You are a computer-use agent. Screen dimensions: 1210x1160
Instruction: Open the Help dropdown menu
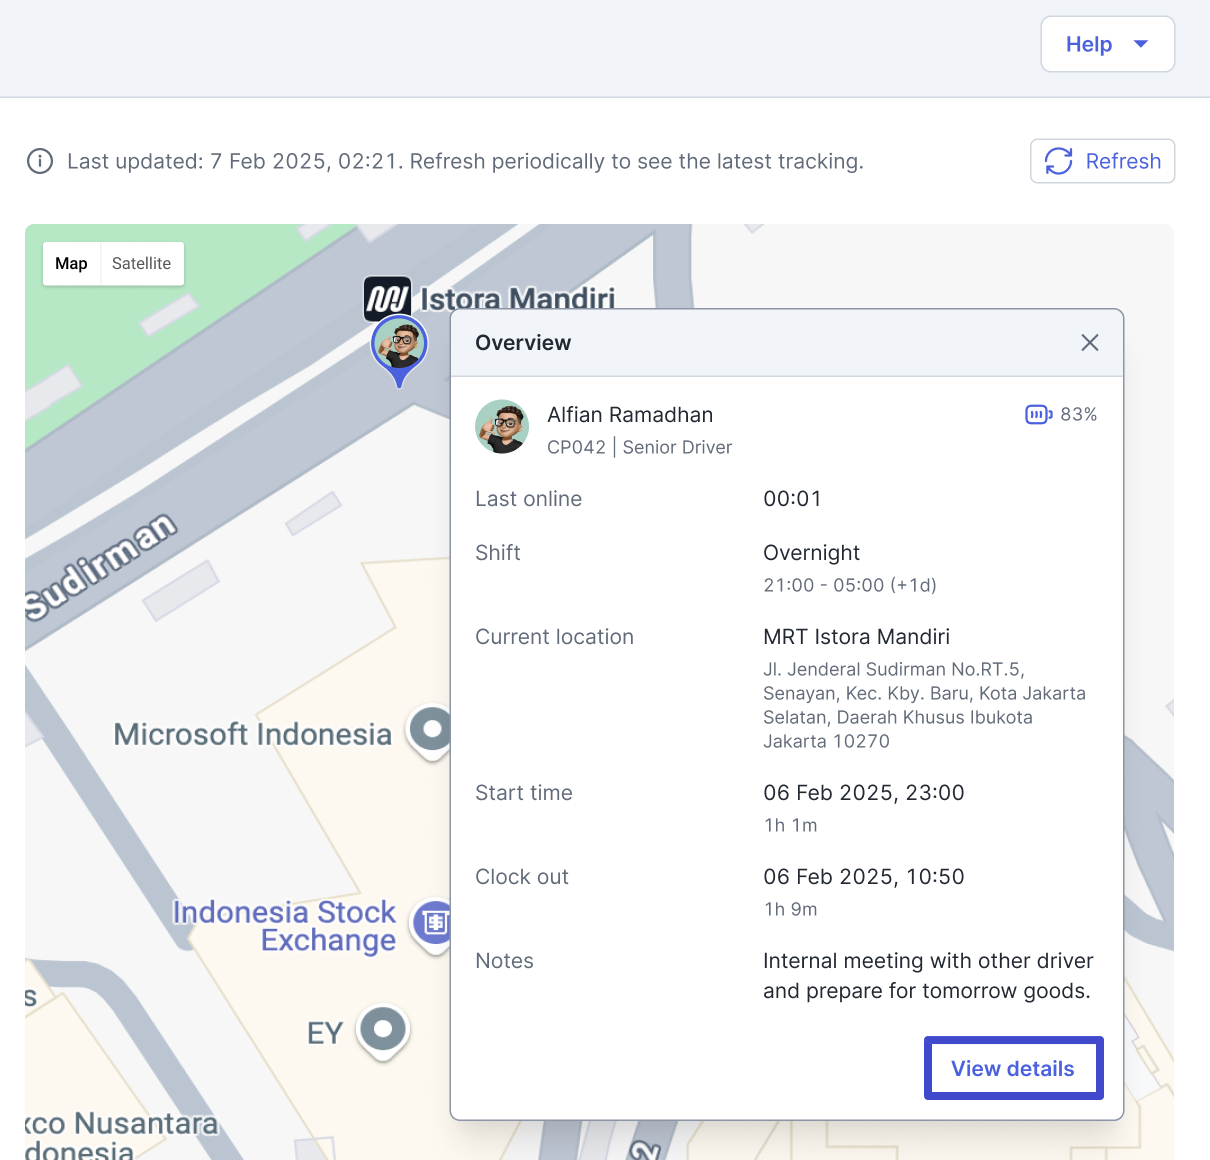coord(1107,44)
